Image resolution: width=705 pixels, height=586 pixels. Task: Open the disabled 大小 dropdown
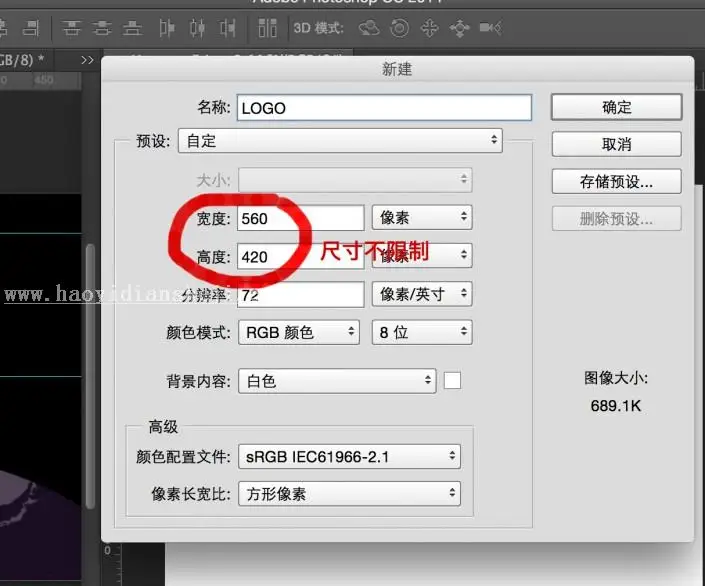[x=355, y=180]
